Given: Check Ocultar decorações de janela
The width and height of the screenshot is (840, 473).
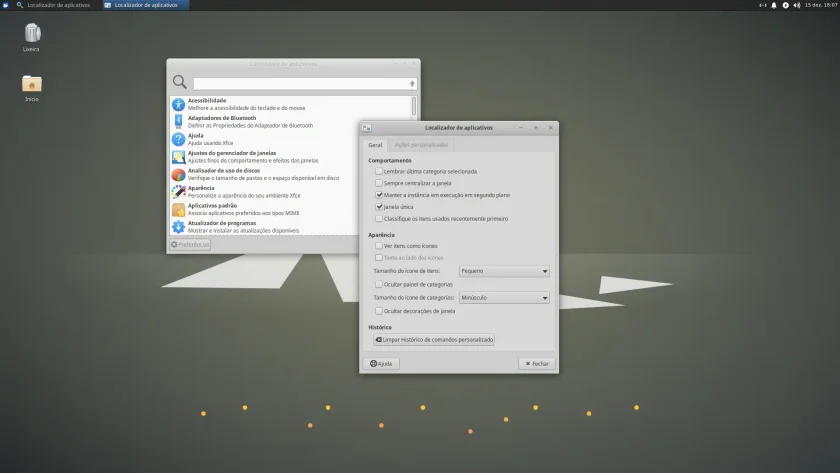Looking at the screenshot, I should [379, 311].
